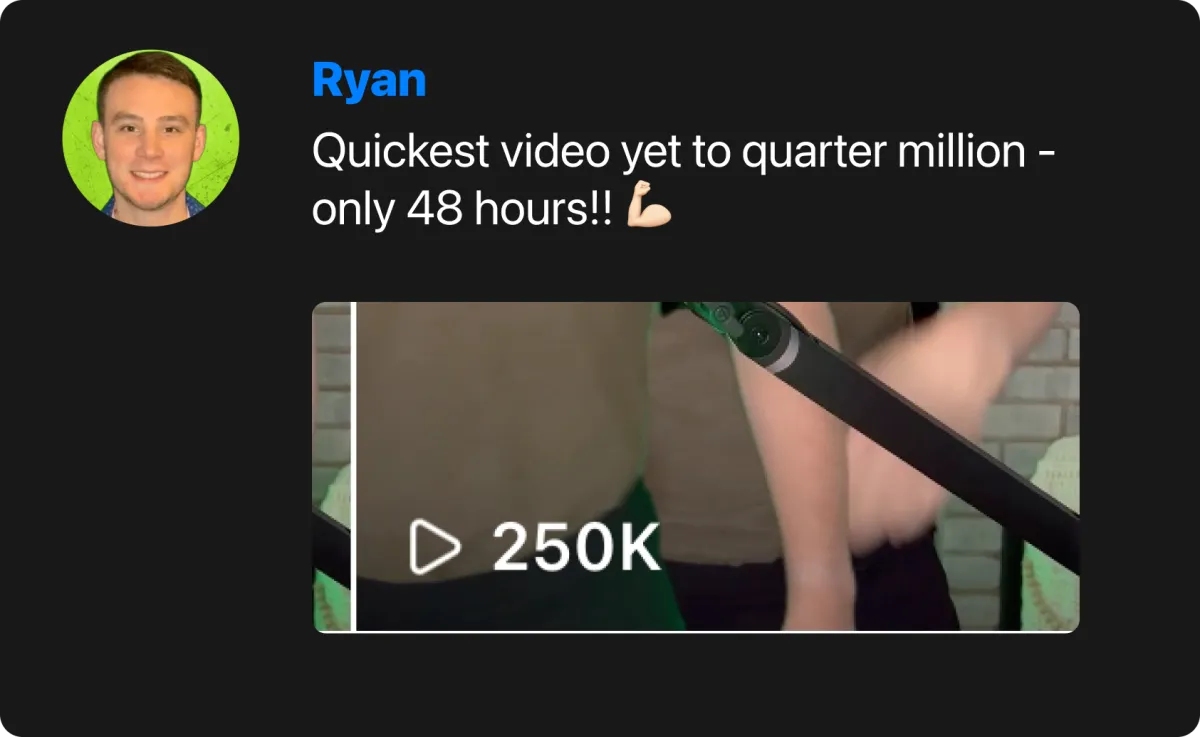Viewport: 1200px width, 737px height.
Task: Click the empty dark area below the avatar
Action: click(151, 450)
